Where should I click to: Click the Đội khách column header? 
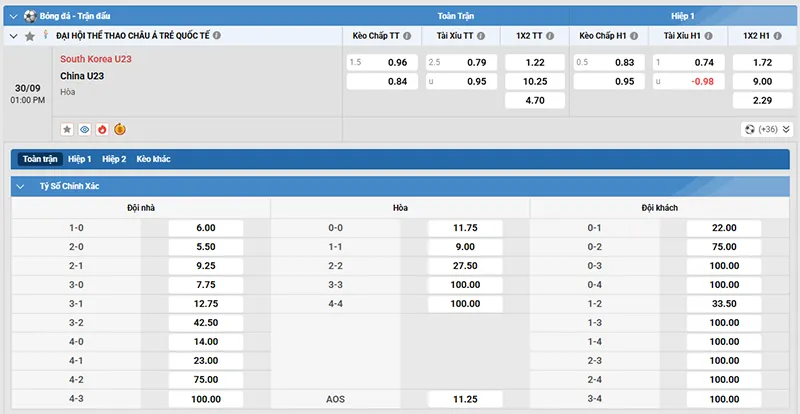[x=660, y=208]
